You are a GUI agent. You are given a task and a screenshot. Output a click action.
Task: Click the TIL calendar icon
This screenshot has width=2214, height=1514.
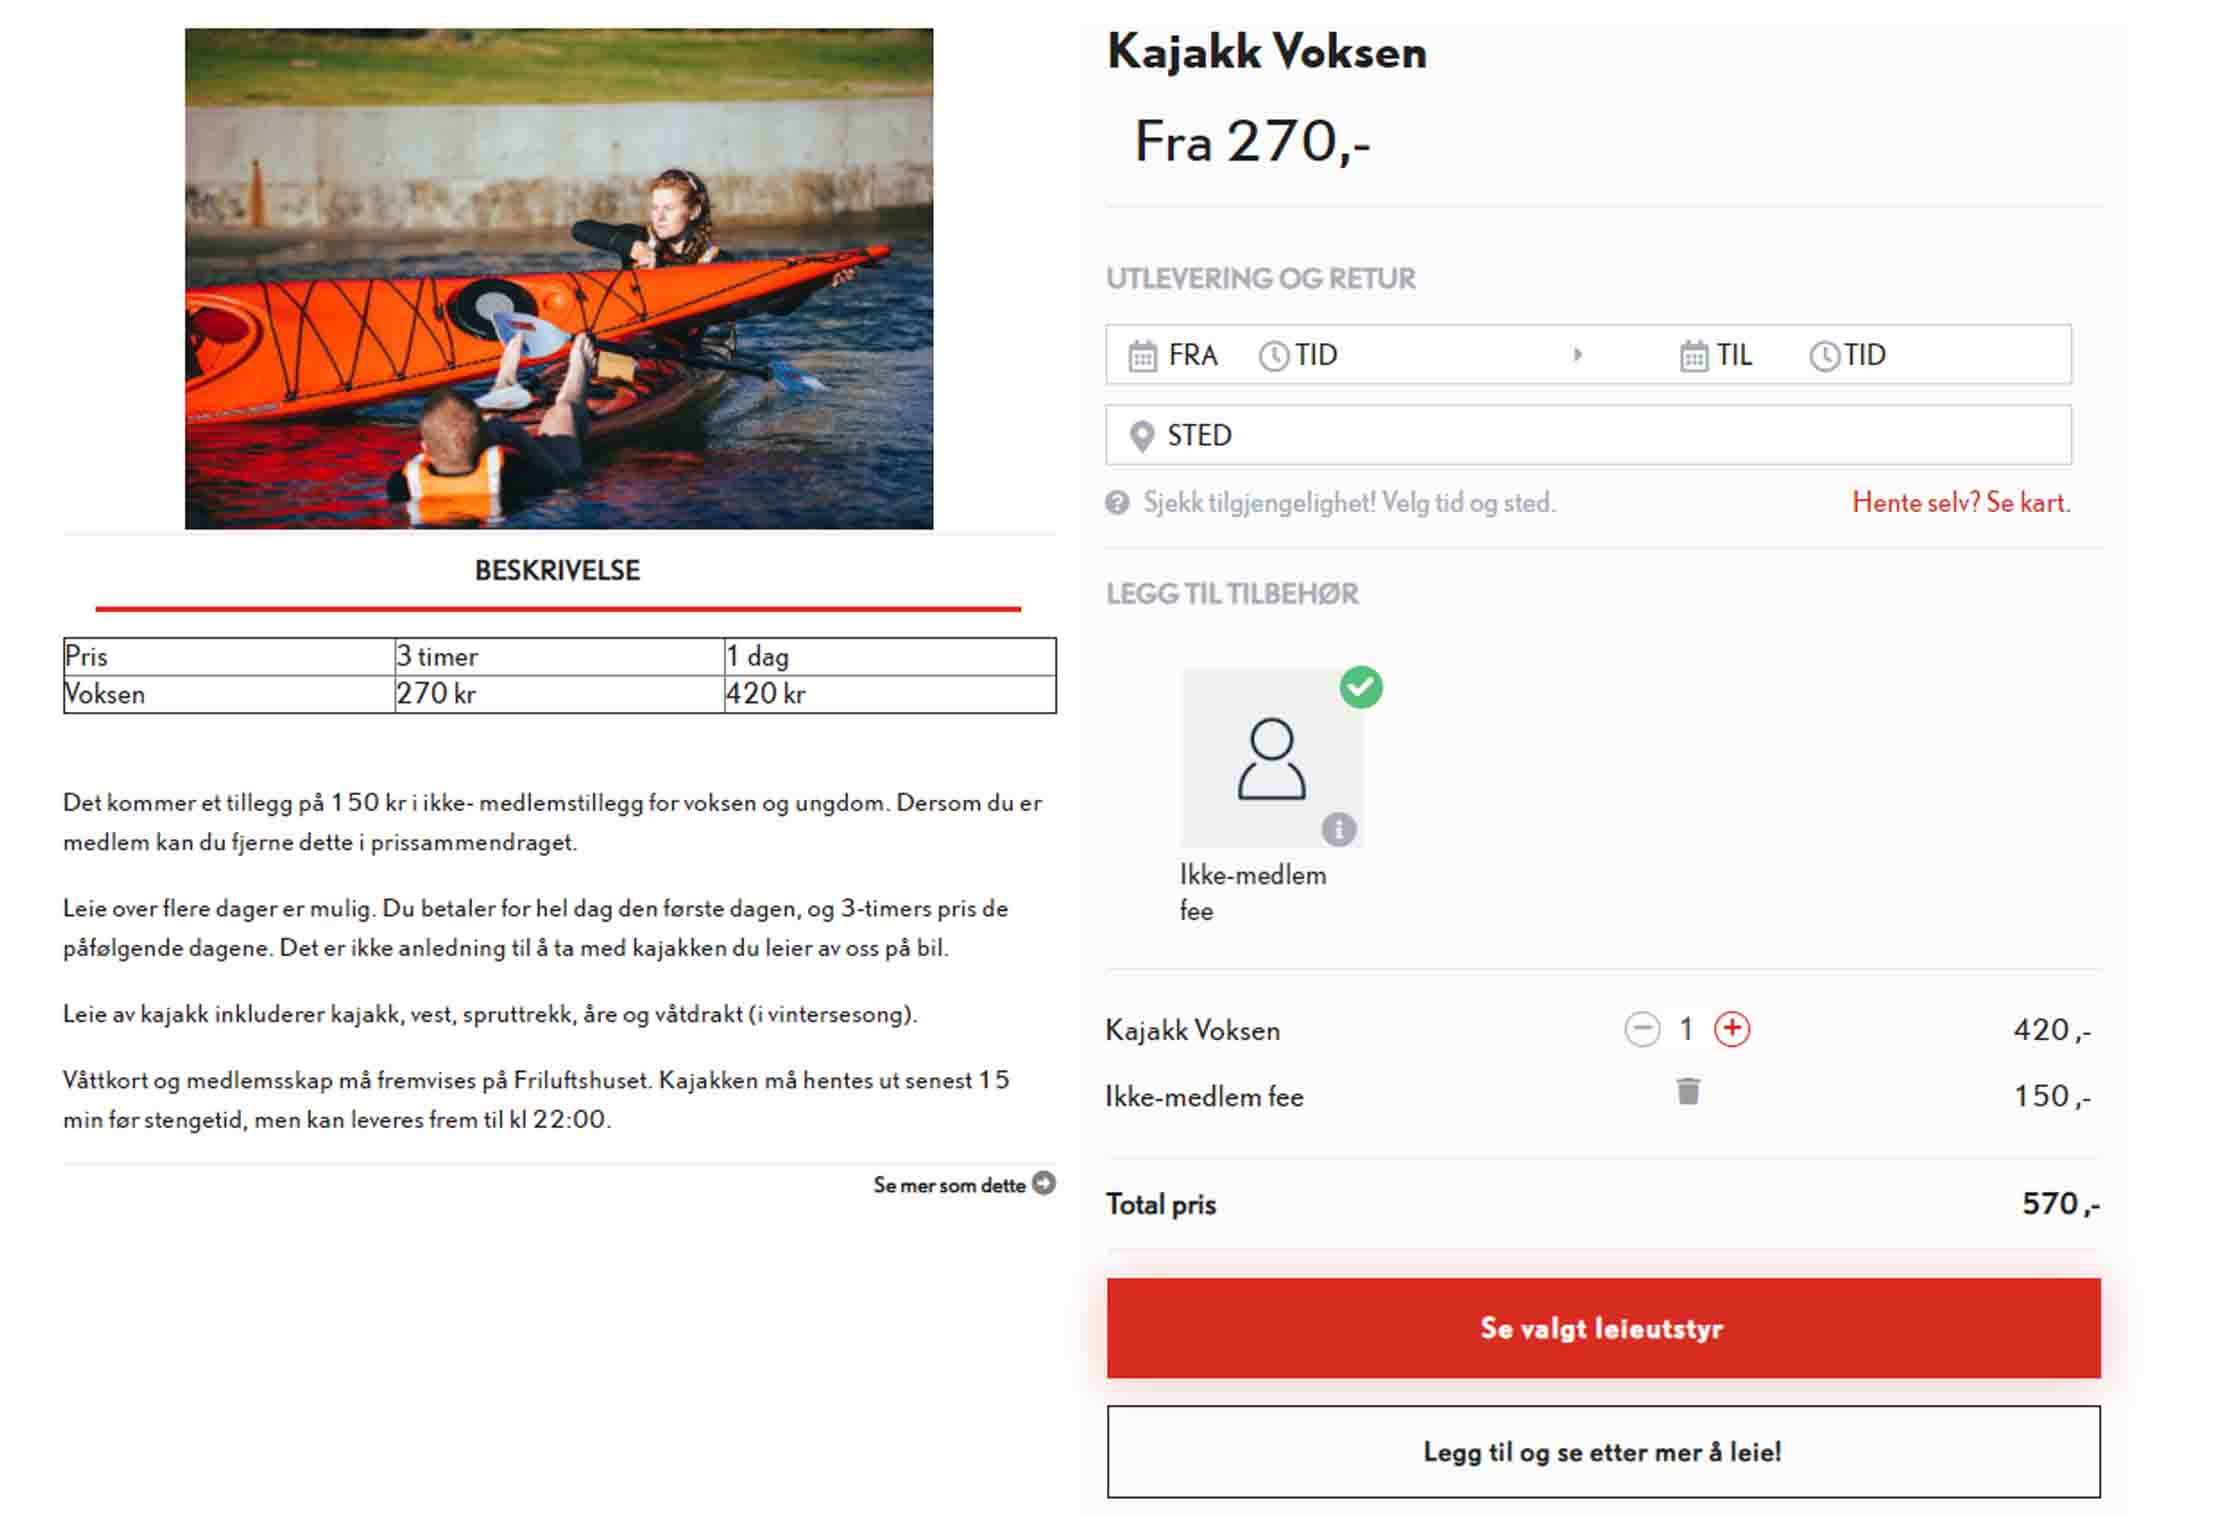1693,356
